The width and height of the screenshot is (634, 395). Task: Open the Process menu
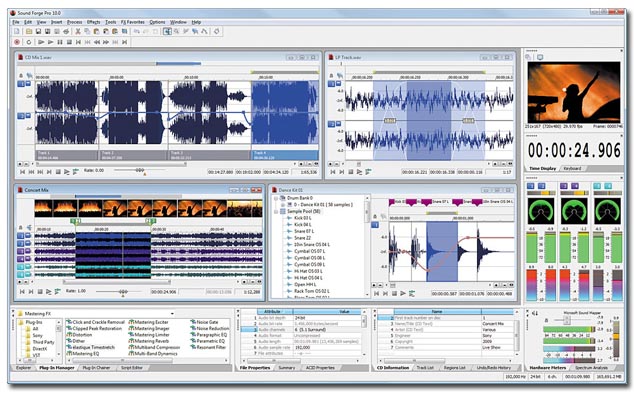74,22
